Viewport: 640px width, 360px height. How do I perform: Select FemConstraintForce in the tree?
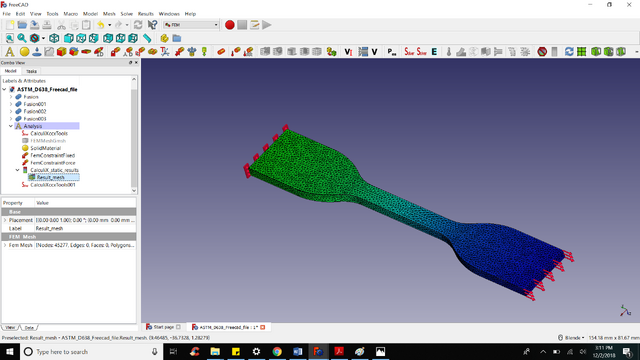point(53,162)
